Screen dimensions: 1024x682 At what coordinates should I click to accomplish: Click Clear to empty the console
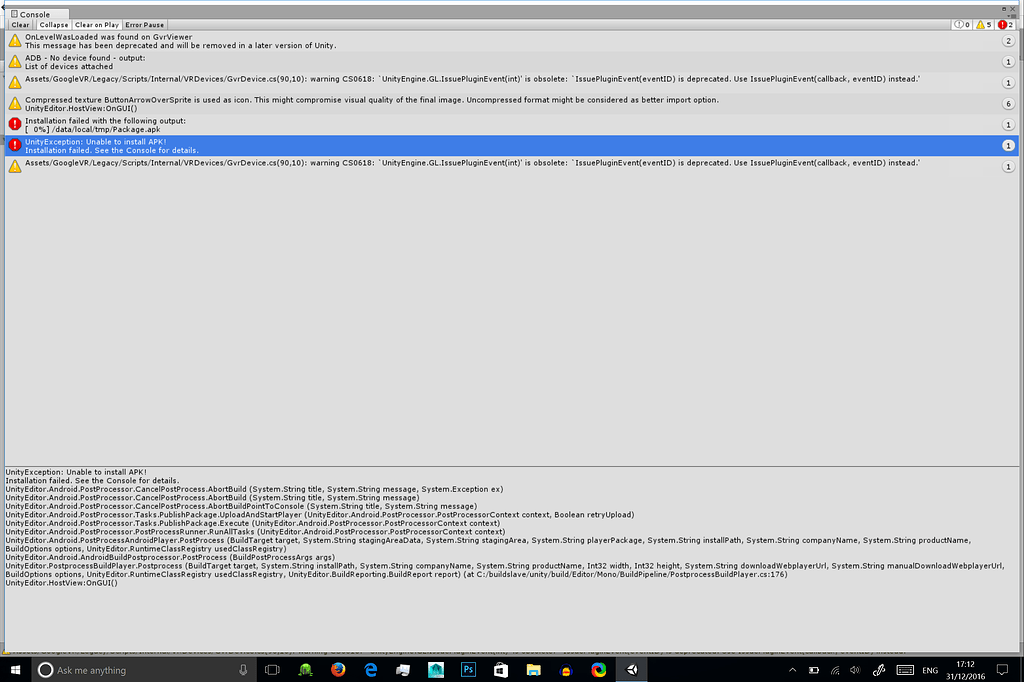pos(20,24)
